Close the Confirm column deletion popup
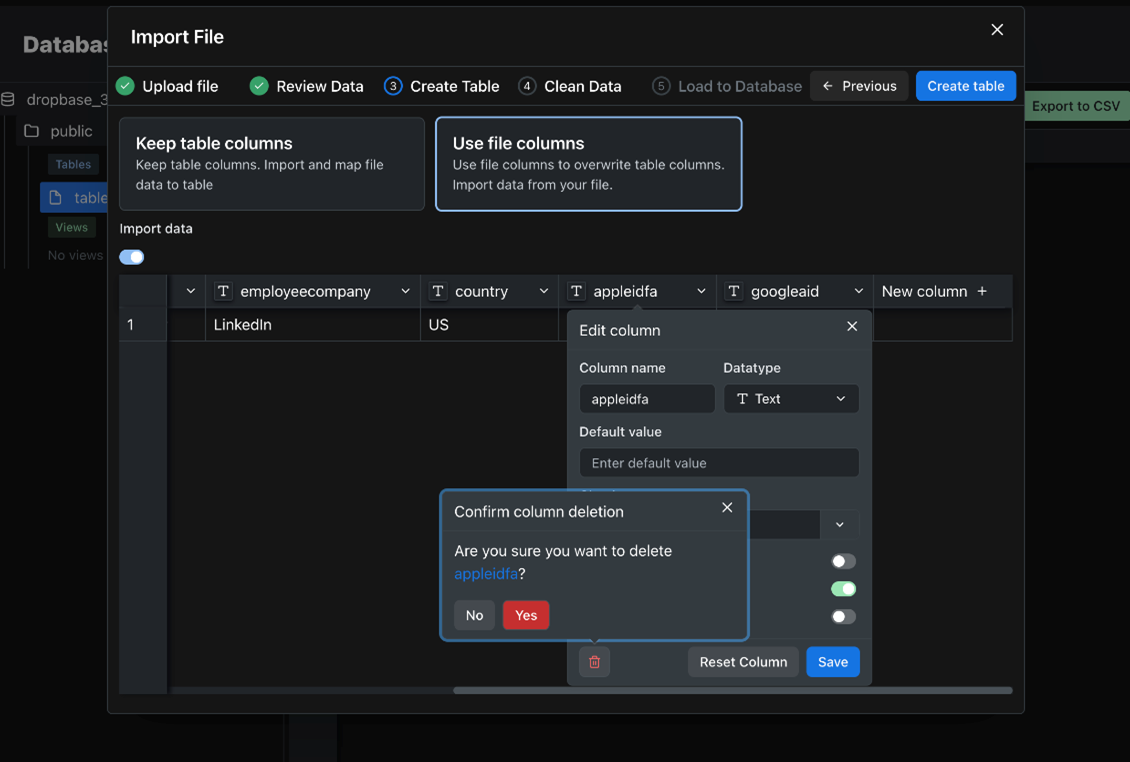 [x=727, y=508]
